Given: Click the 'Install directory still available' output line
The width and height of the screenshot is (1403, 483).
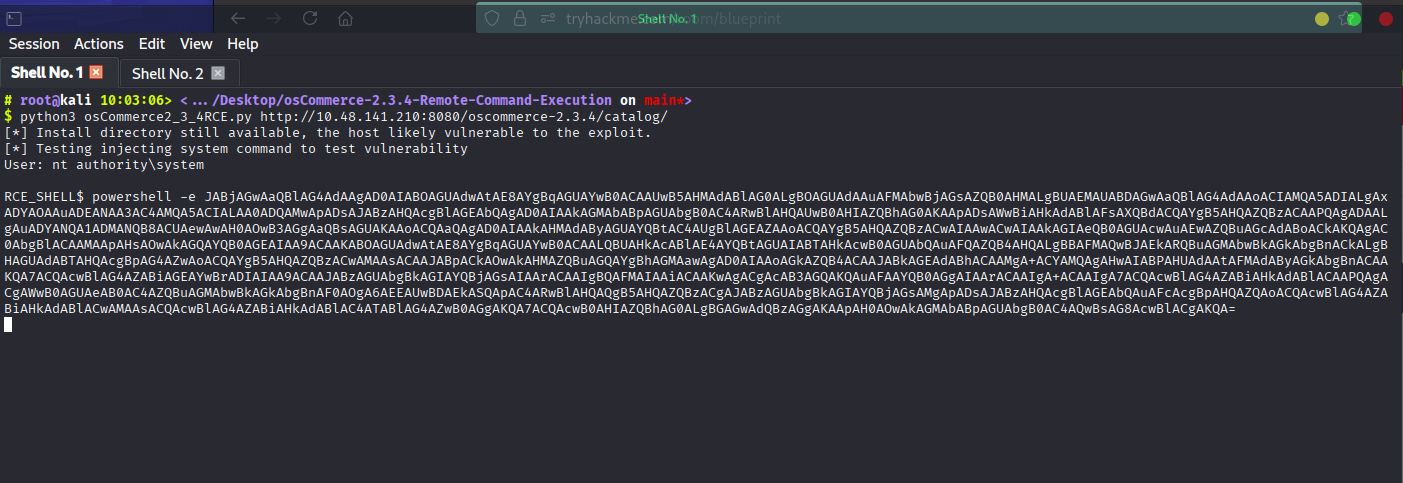Looking at the screenshot, I should click(328, 133).
